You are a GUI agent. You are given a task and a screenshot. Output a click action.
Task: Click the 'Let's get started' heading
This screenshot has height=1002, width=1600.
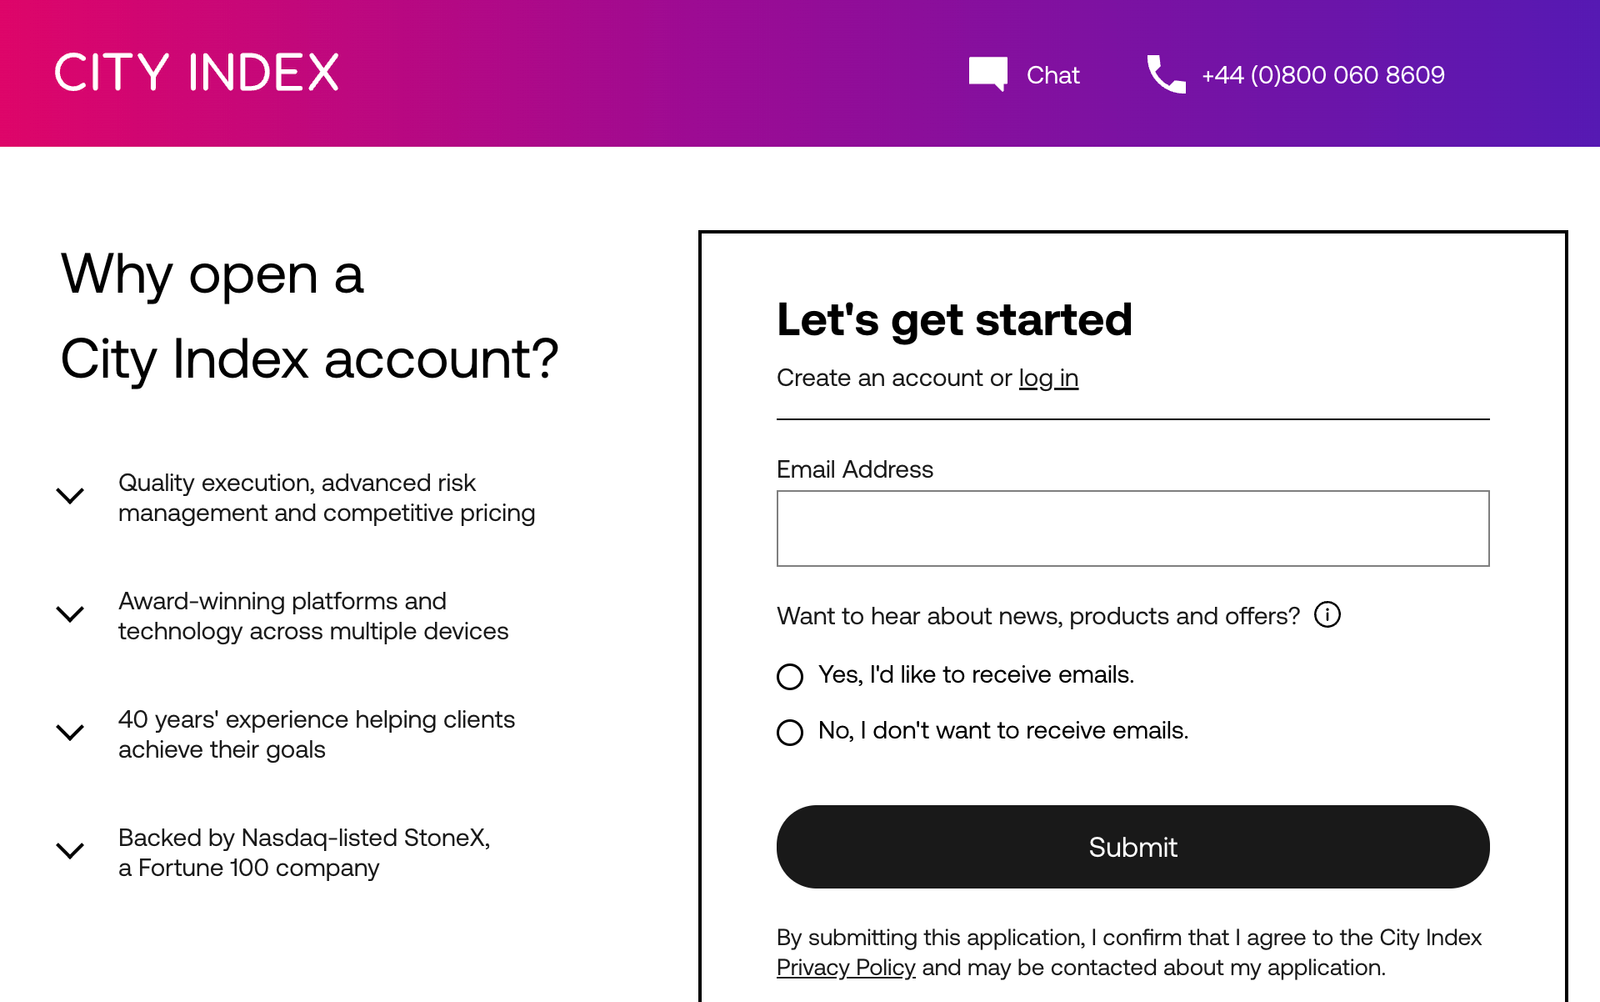[954, 319]
